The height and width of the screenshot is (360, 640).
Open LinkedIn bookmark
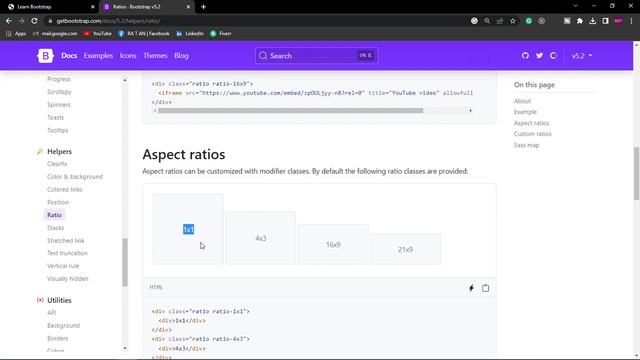(190, 33)
